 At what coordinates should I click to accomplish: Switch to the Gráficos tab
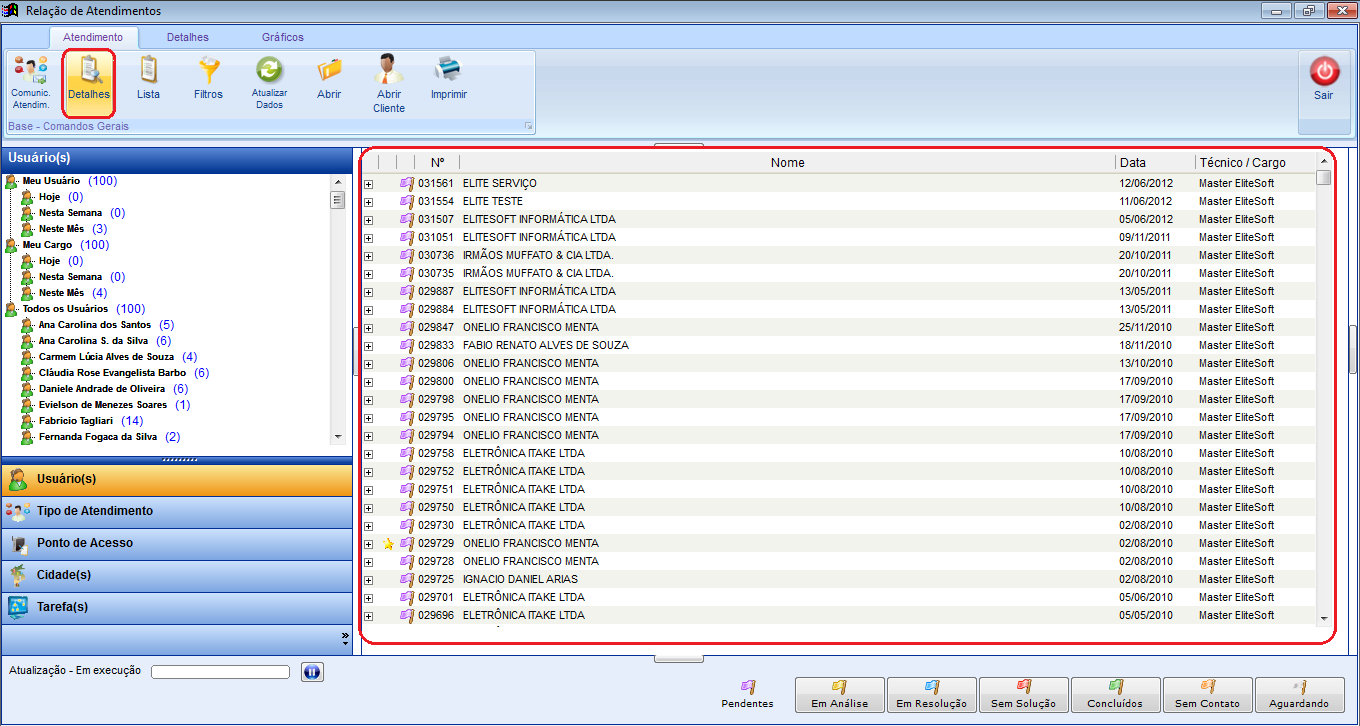(x=283, y=37)
